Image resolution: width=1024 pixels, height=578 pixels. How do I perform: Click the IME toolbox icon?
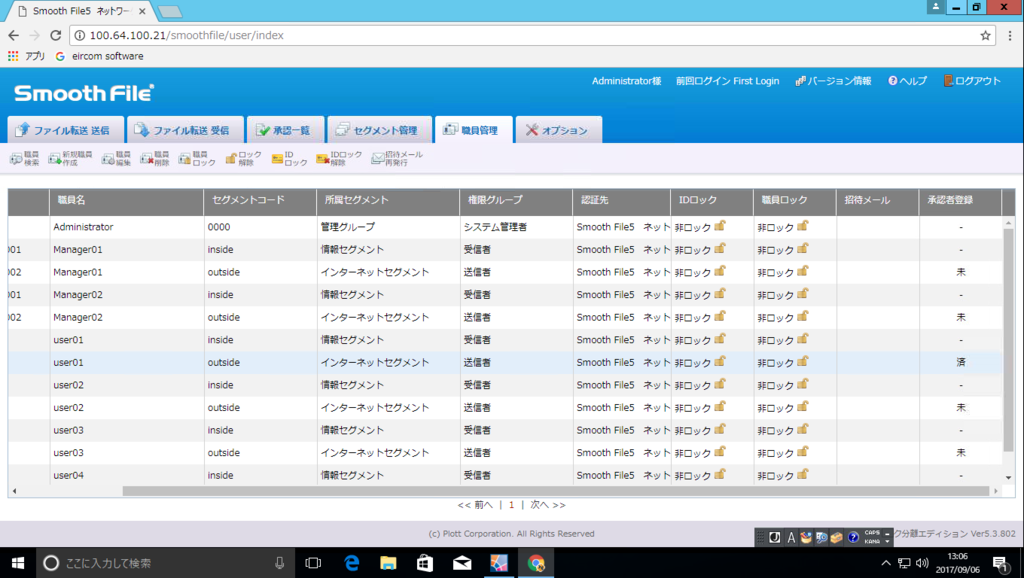[x=837, y=538]
